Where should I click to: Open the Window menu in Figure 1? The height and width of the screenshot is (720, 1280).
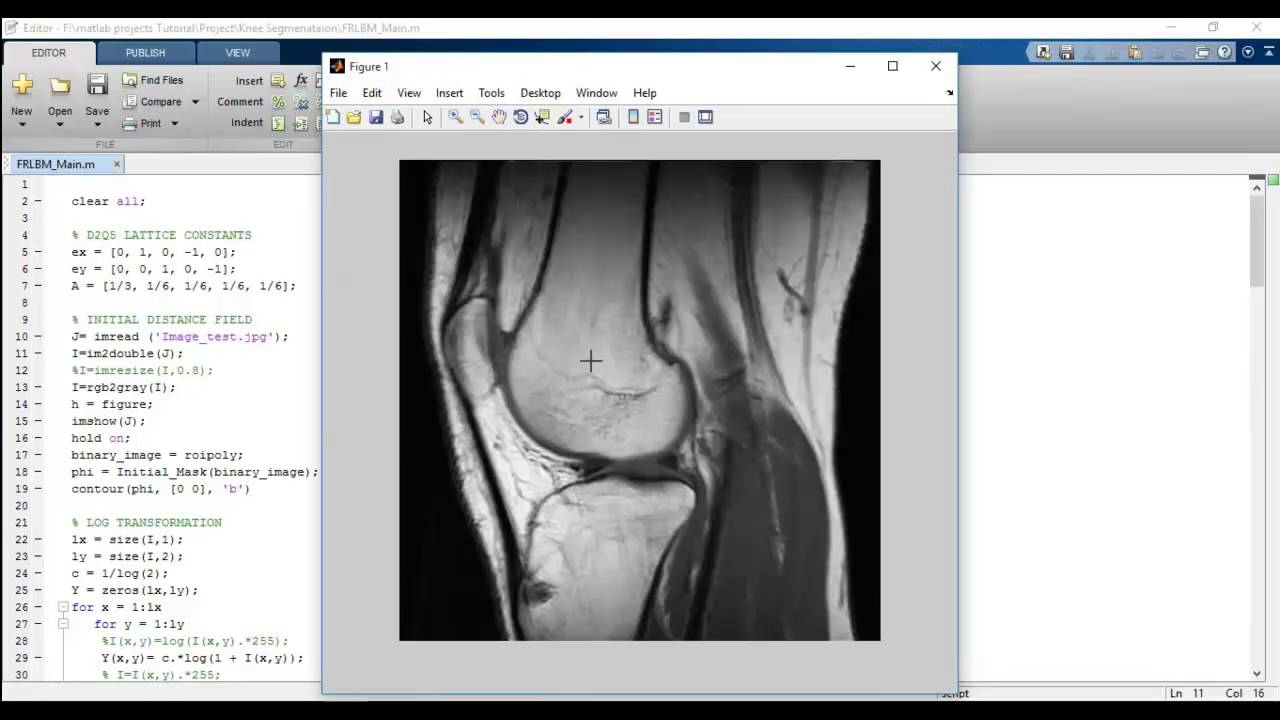(596, 93)
